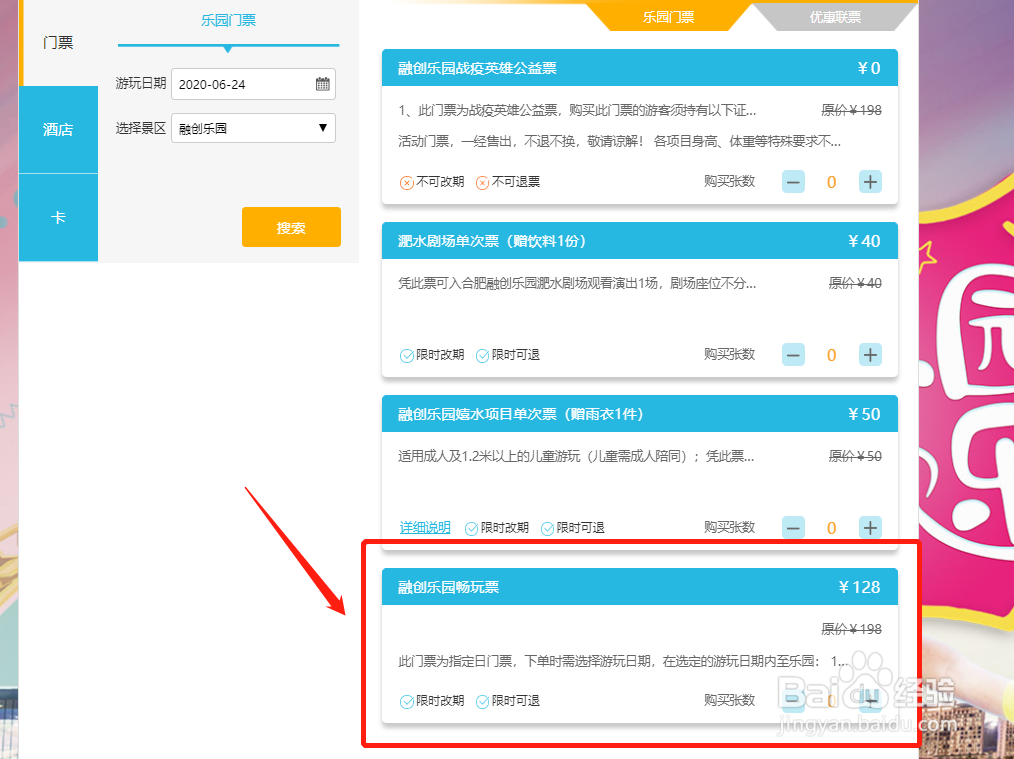The width and height of the screenshot is (1014, 759).
Task: Click the 限时可退 check icon under 溉水剧场单次票
Action: click(482, 356)
